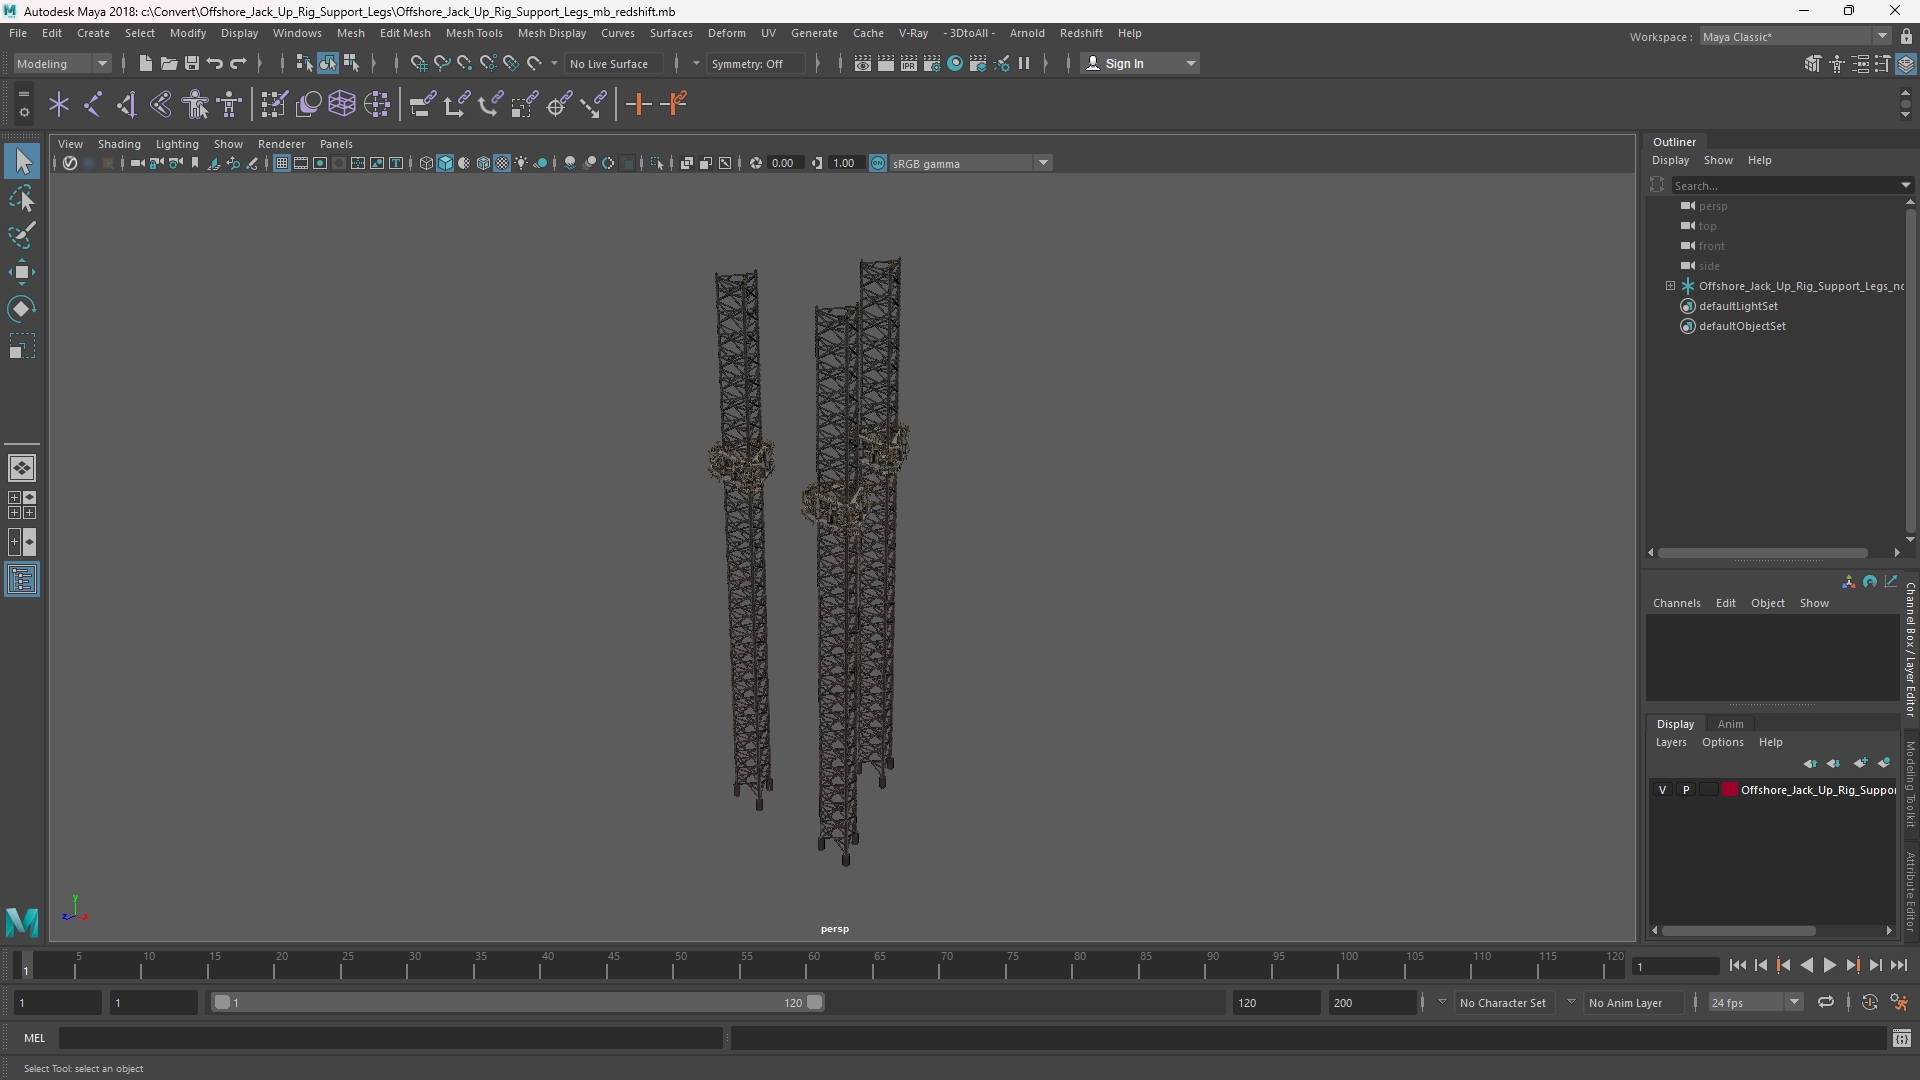This screenshot has height=1080, width=1920.
Task: Expand Offshore_Jack_Up_Rig_Support_Legs node in Outliner
Action: pos(1670,286)
